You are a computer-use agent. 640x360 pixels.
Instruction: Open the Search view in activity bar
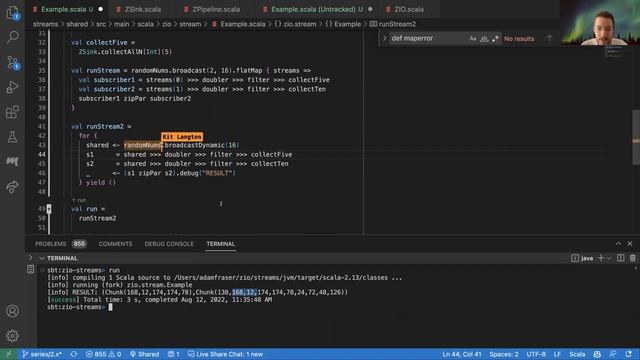click(x=12, y=37)
